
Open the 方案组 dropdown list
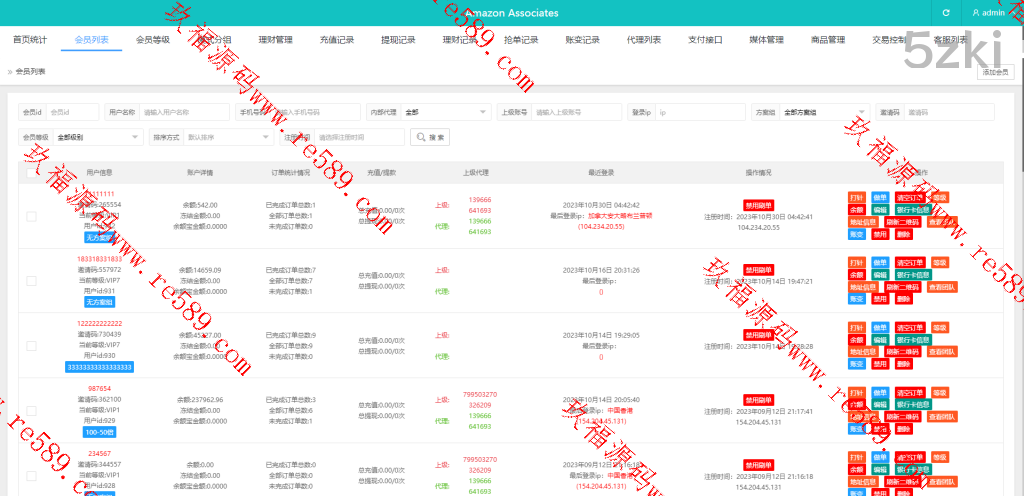click(824, 112)
